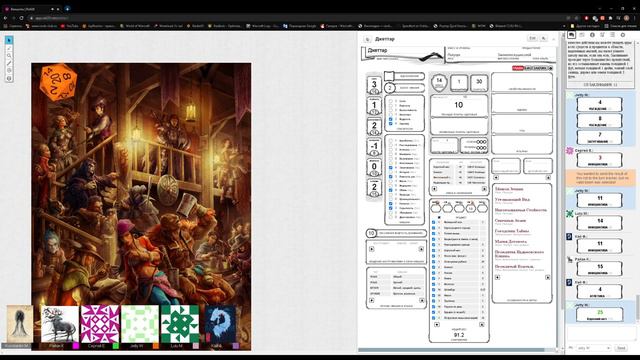Click the modify icon right below attacks table

[484, 189]
